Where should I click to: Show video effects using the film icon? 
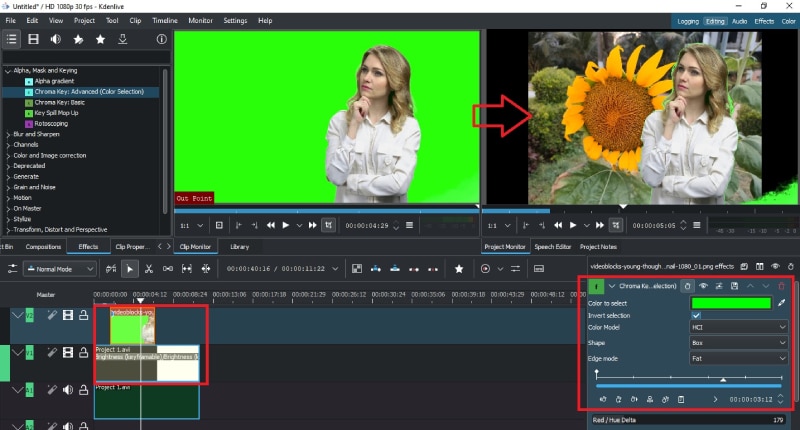coord(33,39)
